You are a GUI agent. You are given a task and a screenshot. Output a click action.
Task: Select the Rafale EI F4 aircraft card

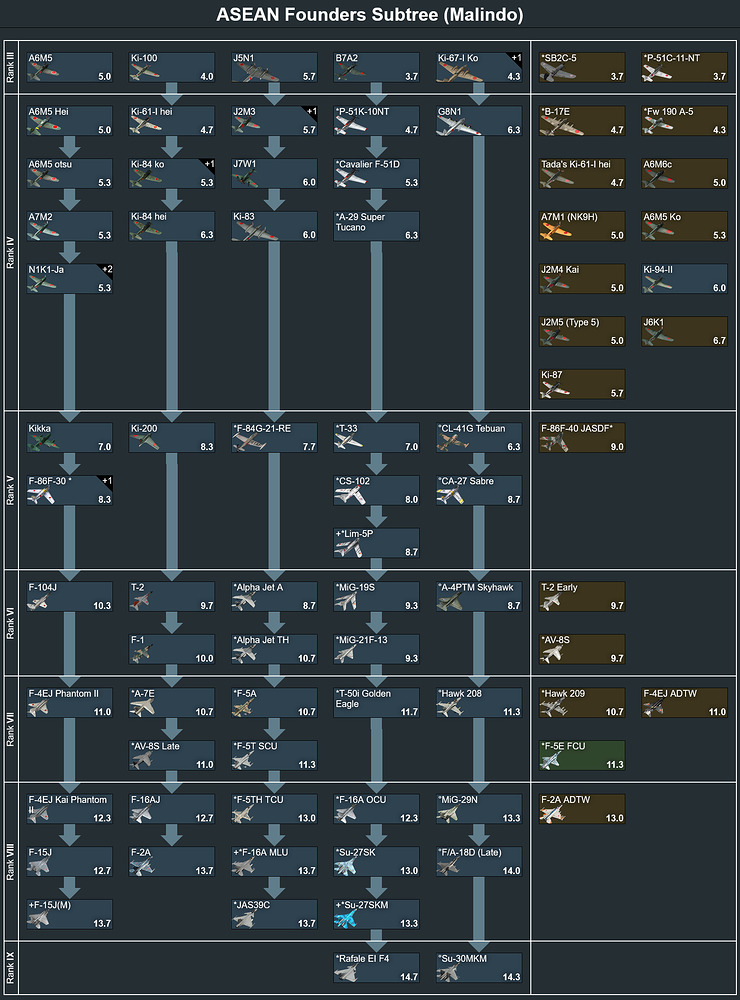coord(377,967)
